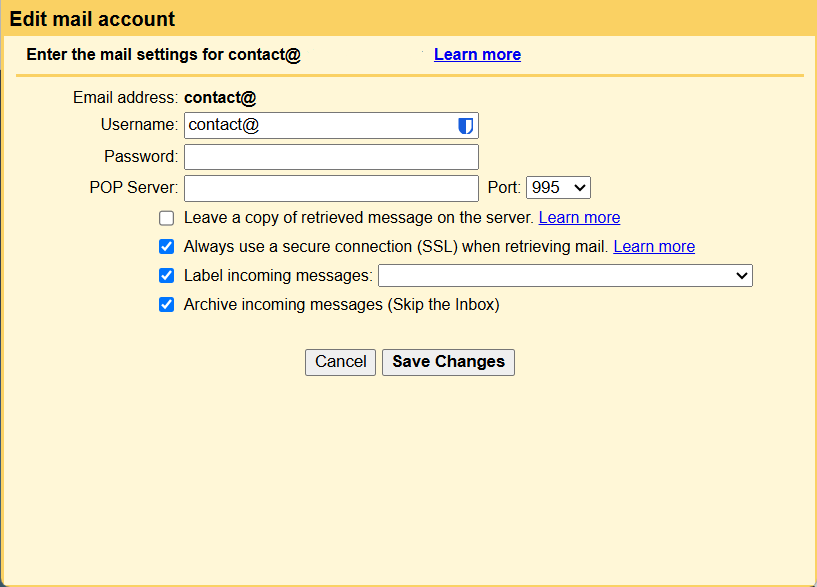The image size is (817, 587).
Task: Focus the Username input field
Action: pyautogui.click(x=331, y=126)
